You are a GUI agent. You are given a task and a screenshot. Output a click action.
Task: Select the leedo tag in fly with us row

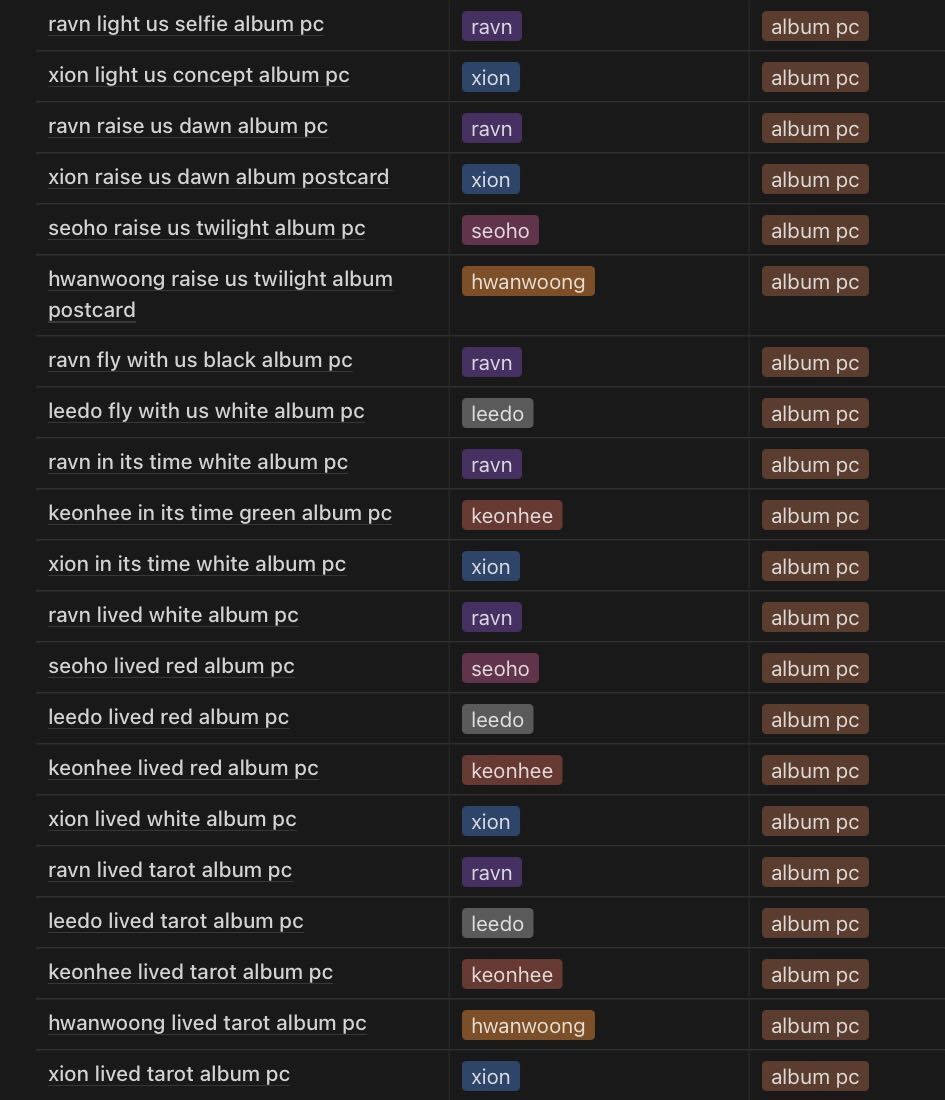point(497,414)
